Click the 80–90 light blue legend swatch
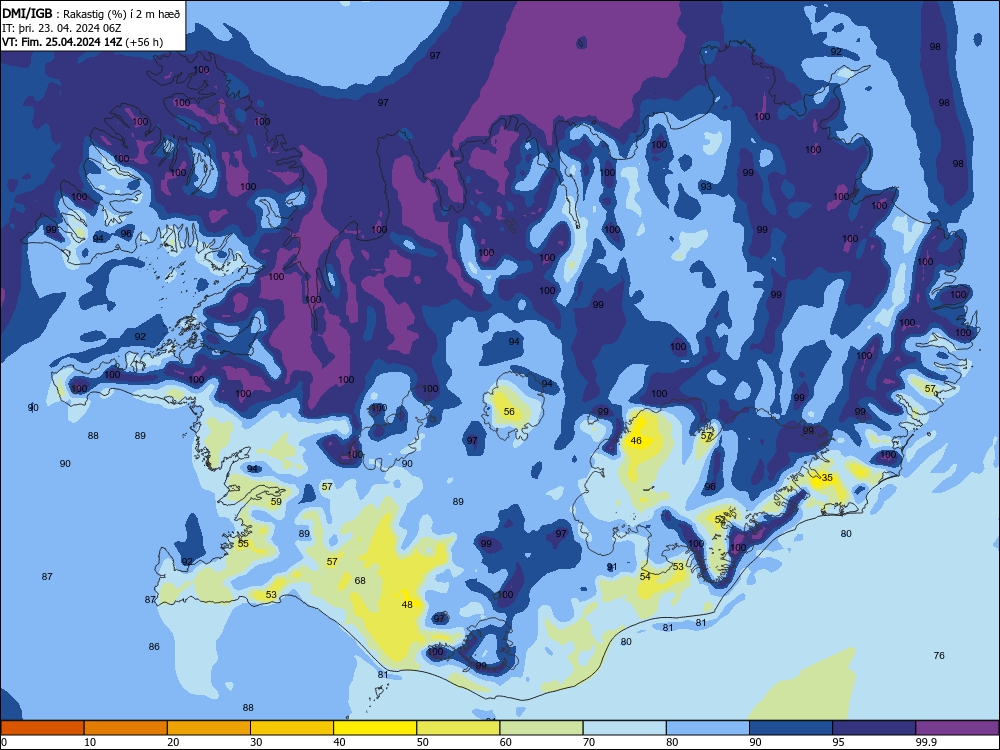This screenshot has height=750, width=1000. coord(708,728)
